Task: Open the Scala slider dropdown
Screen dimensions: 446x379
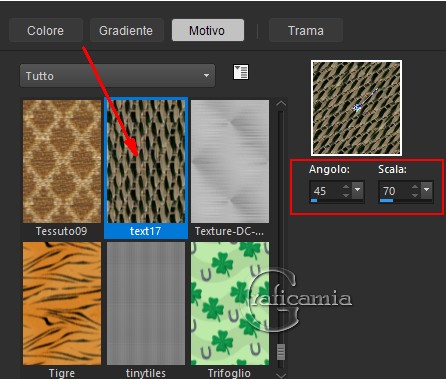Action: click(427, 190)
